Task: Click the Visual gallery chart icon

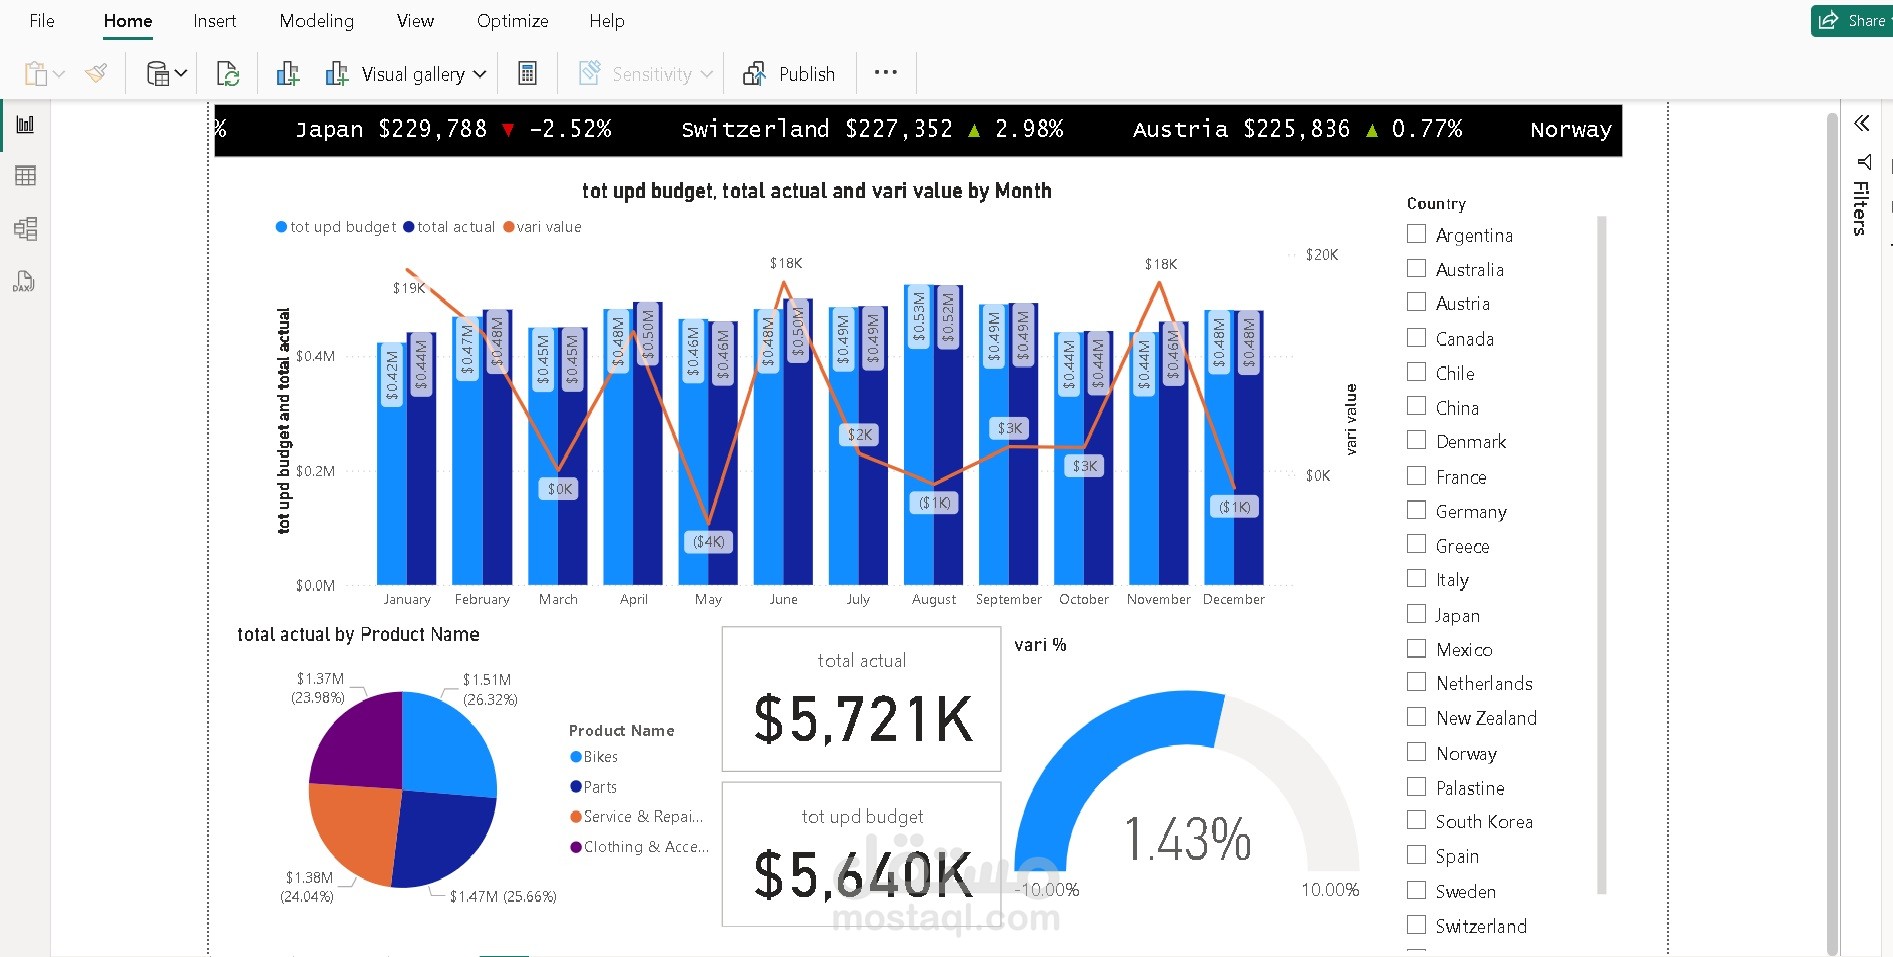Action: pos(337,74)
